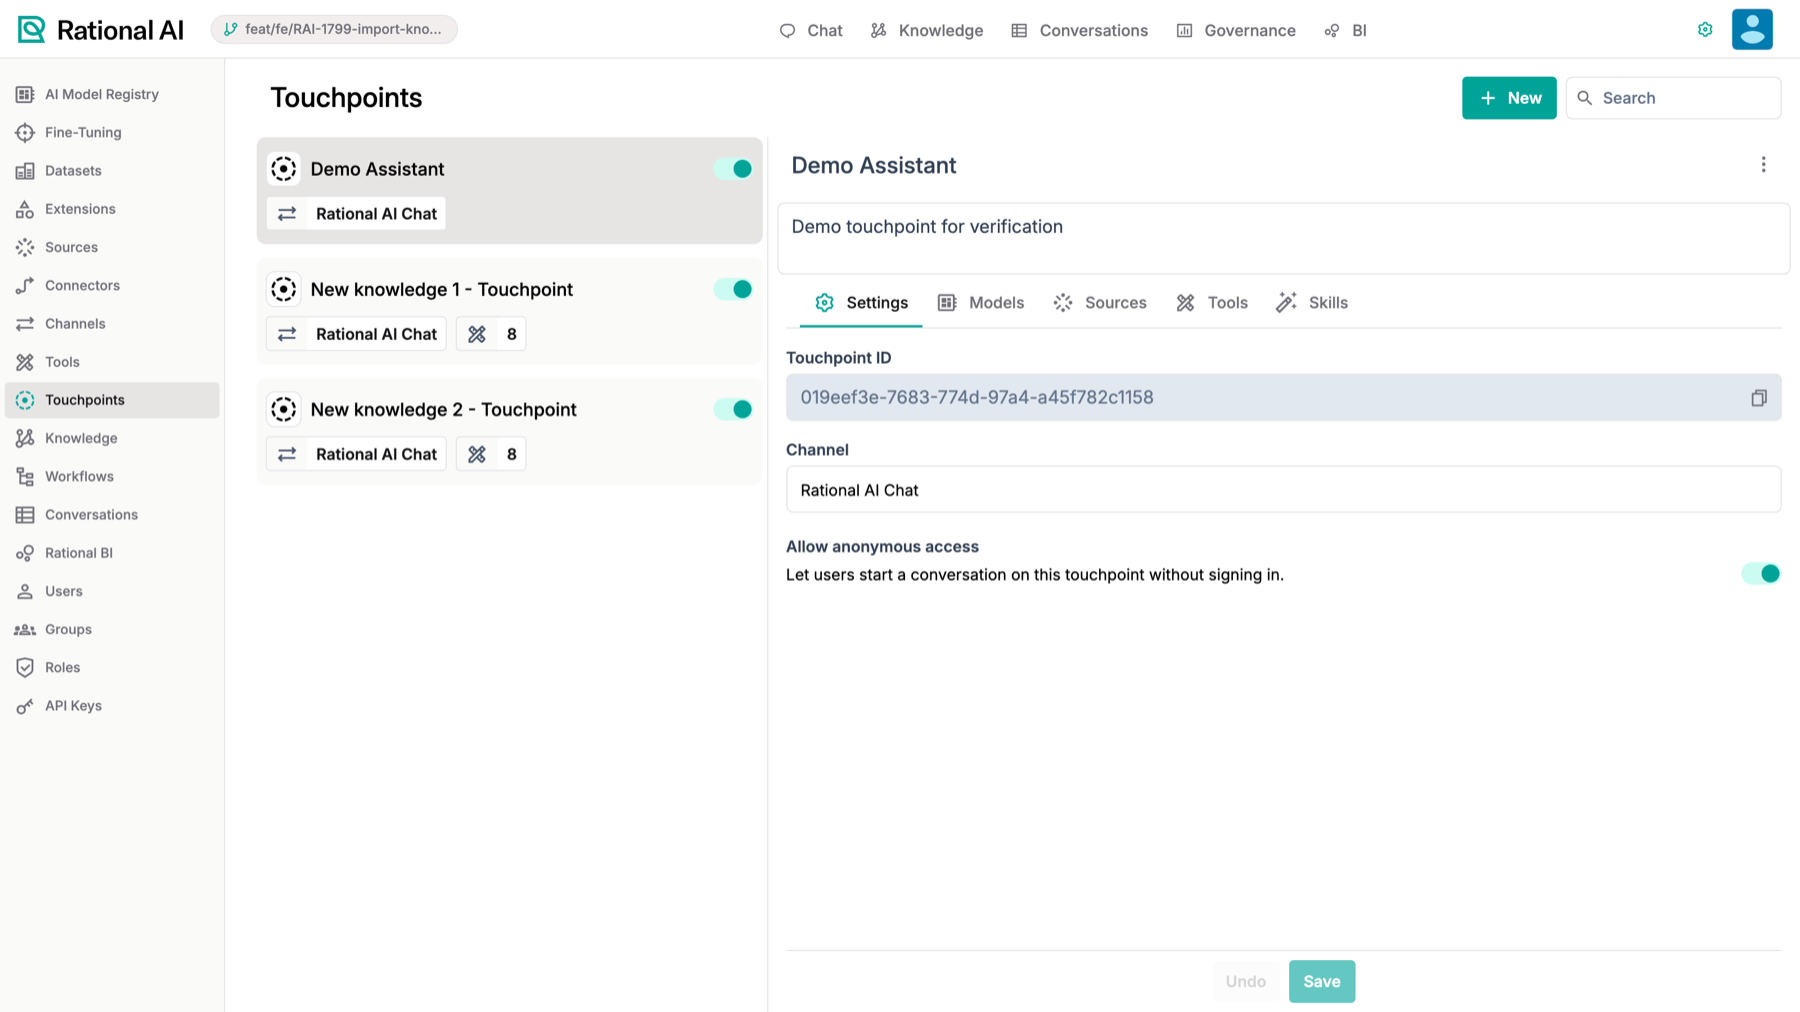Click the Rational AI Chat chip on Demo Assistant
This screenshot has width=1800, height=1012.
[x=356, y=214]
